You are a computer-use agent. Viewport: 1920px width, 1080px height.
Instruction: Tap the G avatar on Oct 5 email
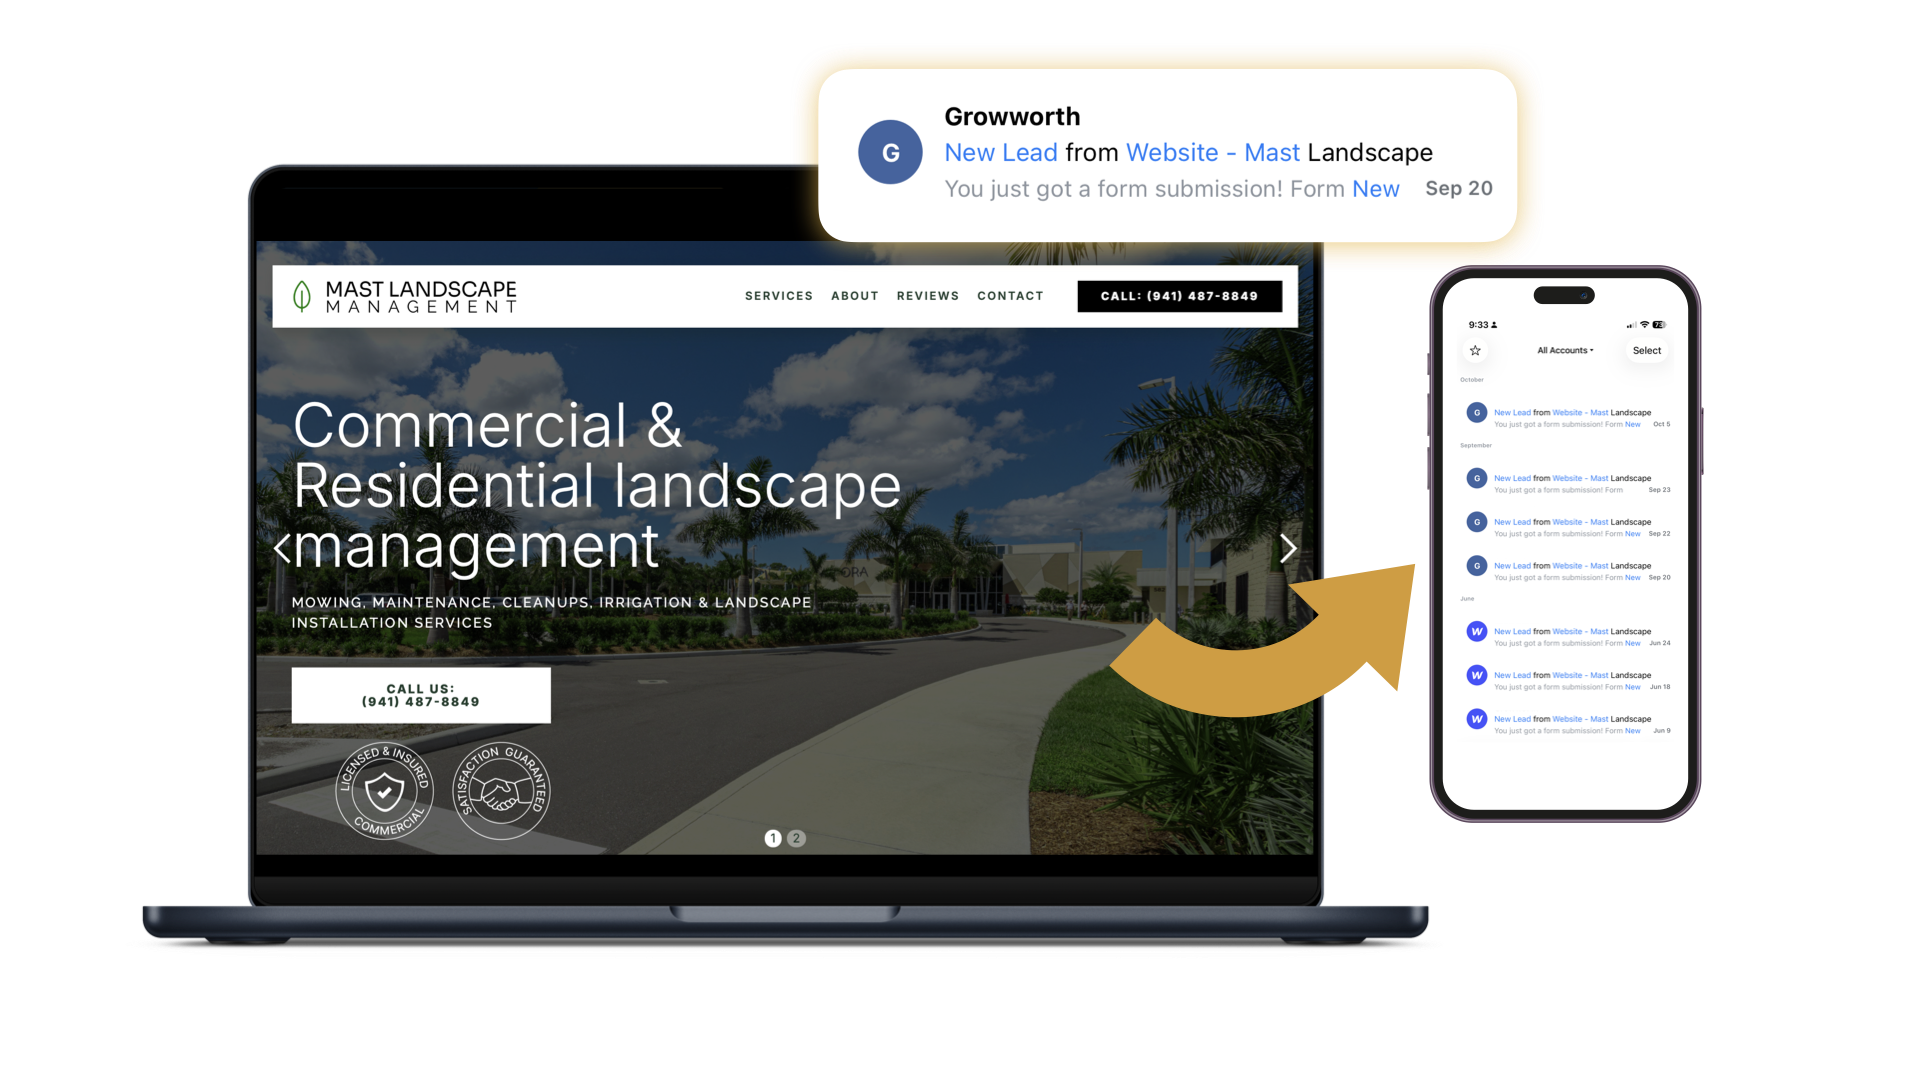(1476, 412)
